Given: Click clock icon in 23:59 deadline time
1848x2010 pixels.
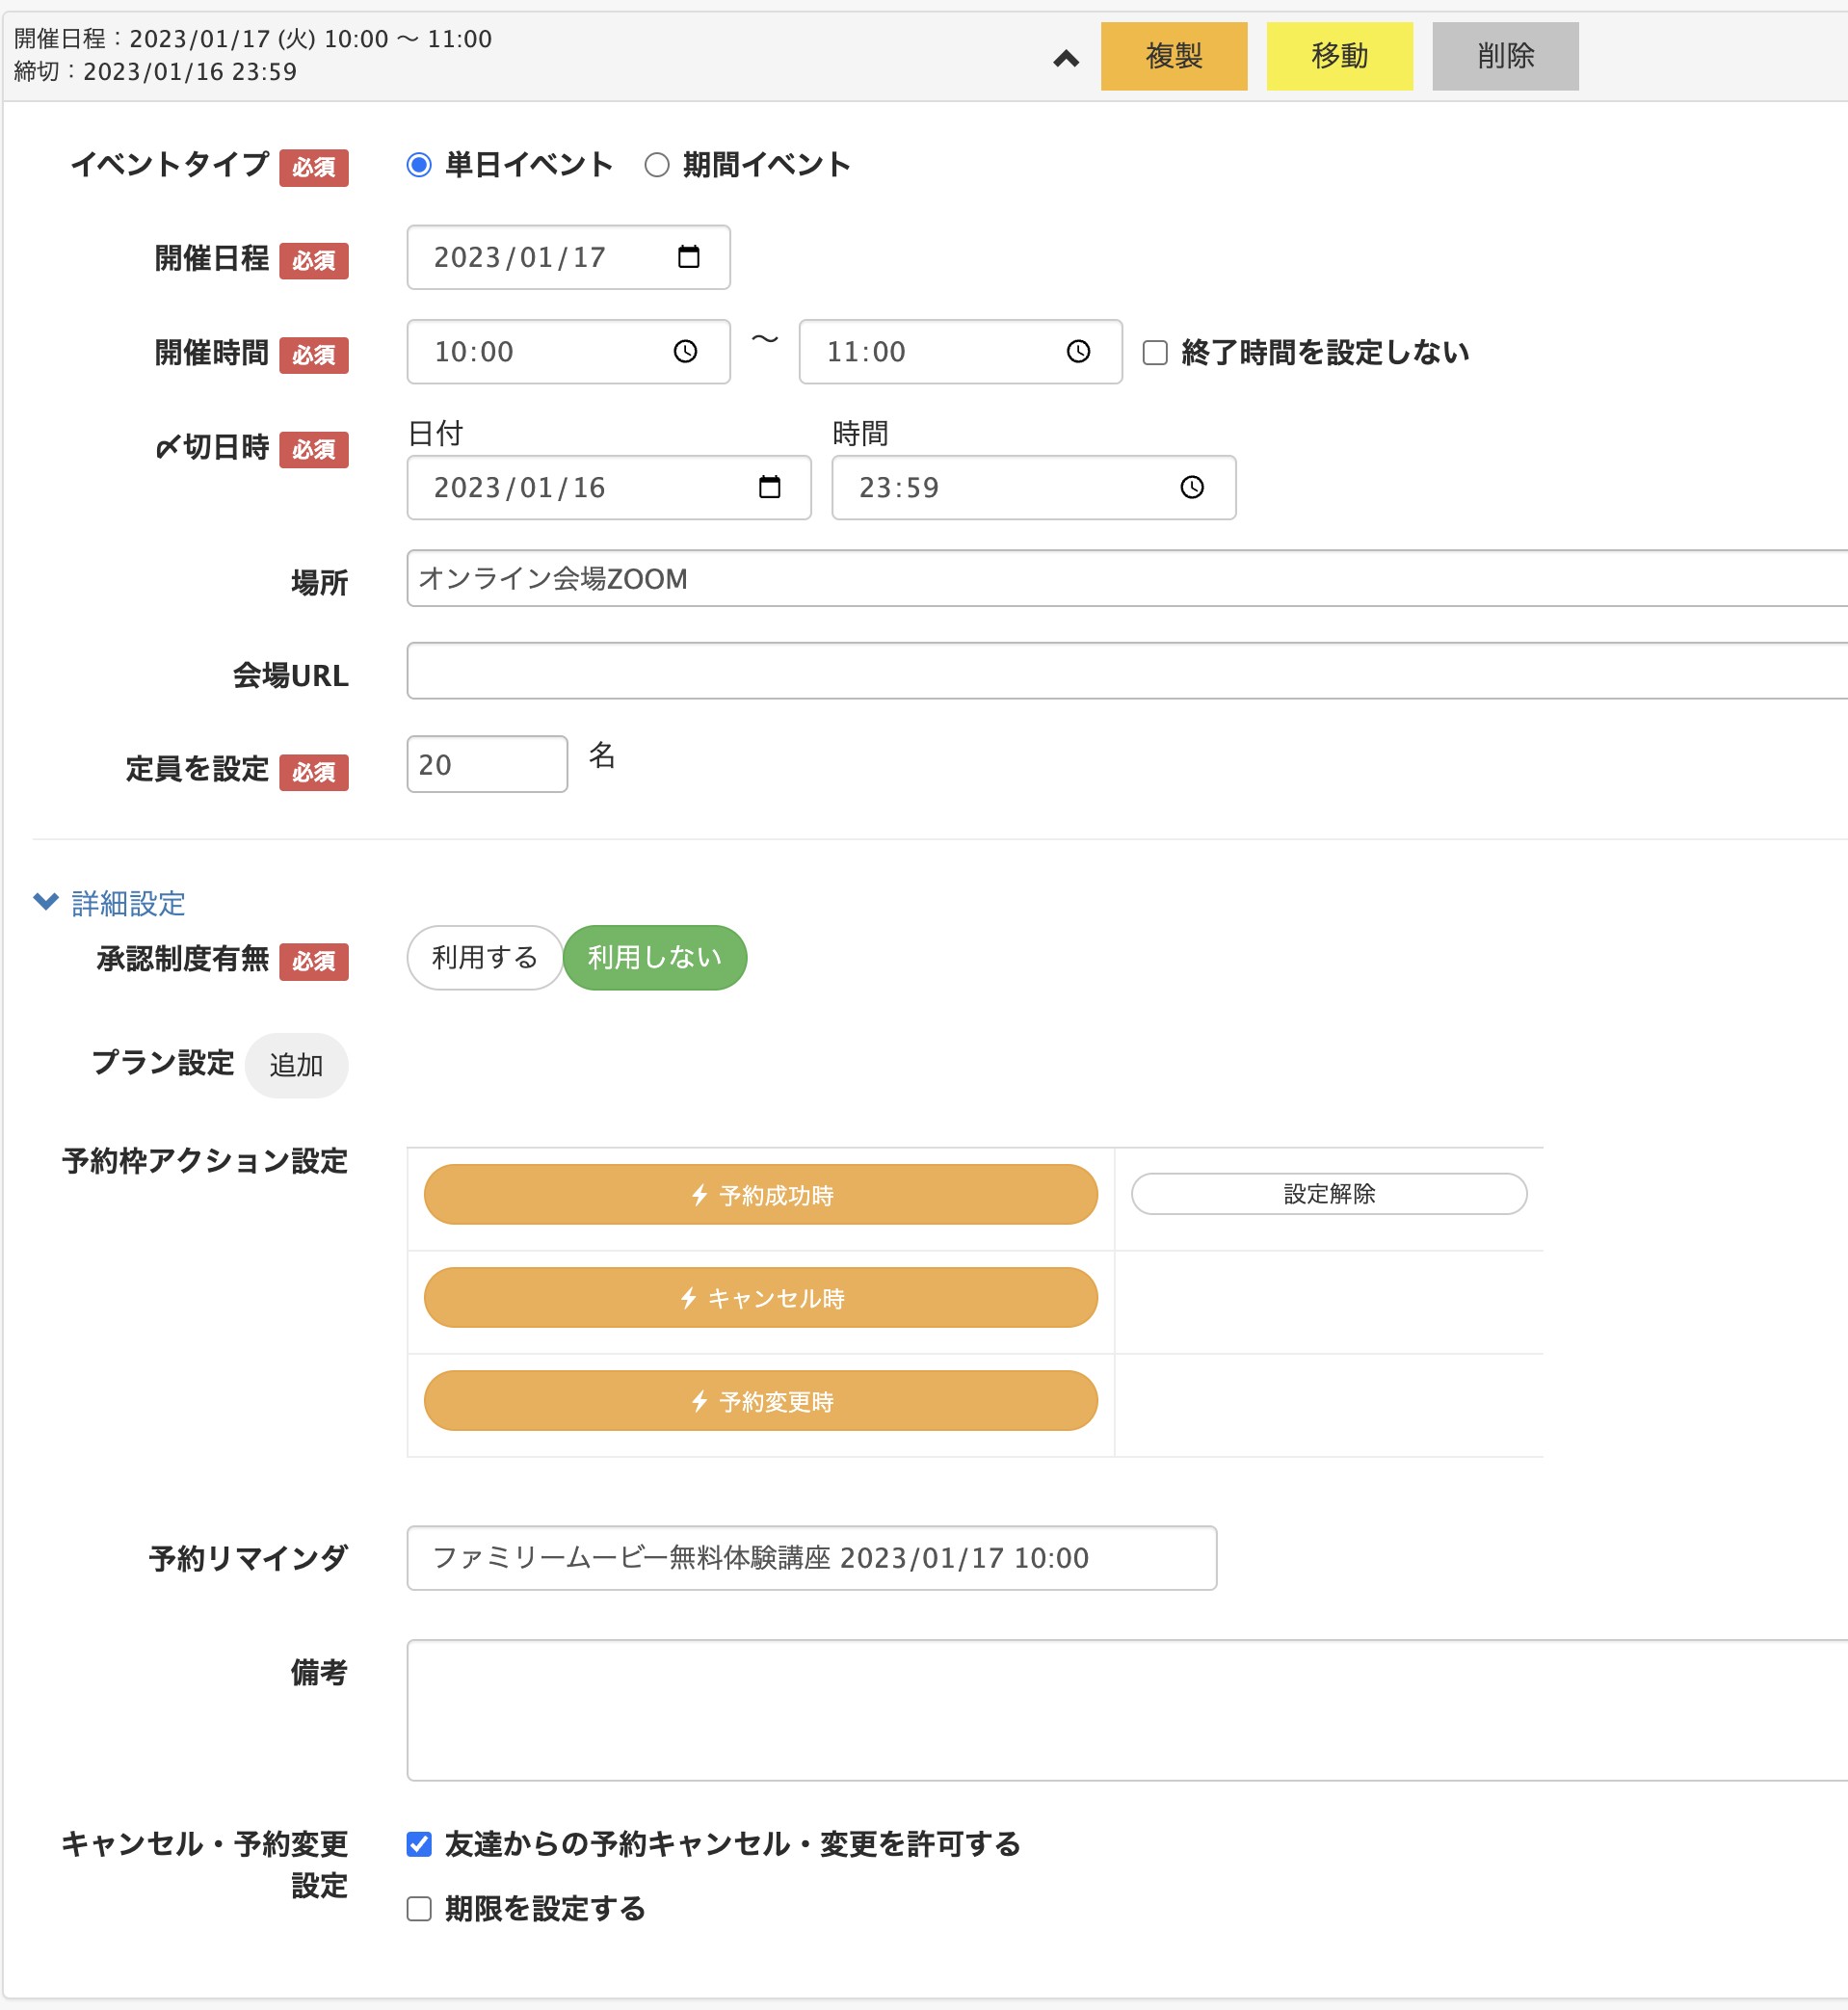Looking at the screenshot, I should click(x=1192, y=487).
